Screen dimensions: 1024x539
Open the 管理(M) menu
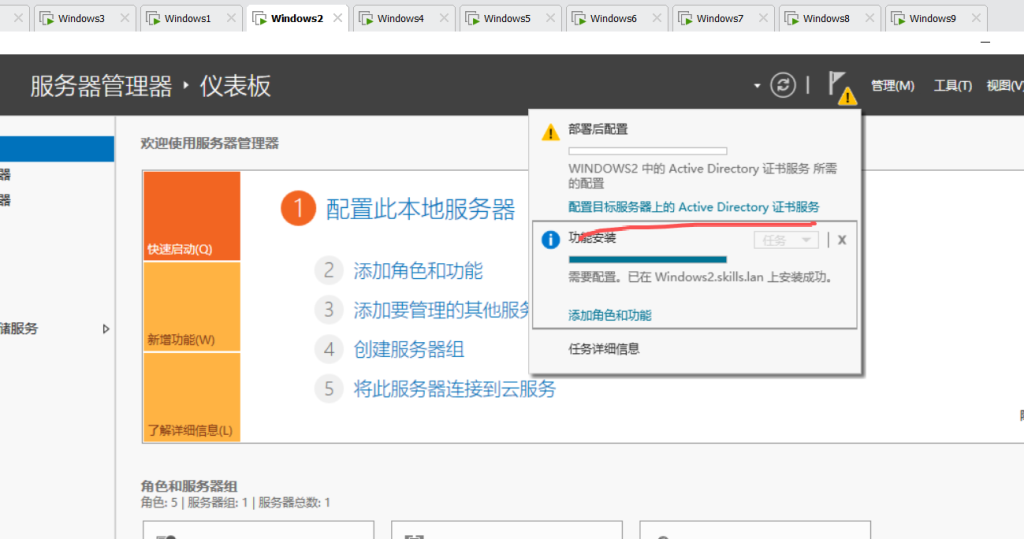click(892, 87)
